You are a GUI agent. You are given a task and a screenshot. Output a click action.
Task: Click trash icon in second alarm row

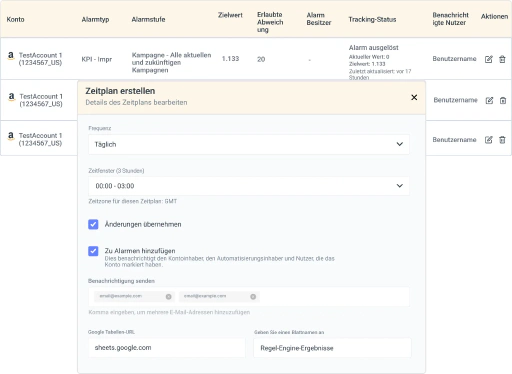coord(503,100)
